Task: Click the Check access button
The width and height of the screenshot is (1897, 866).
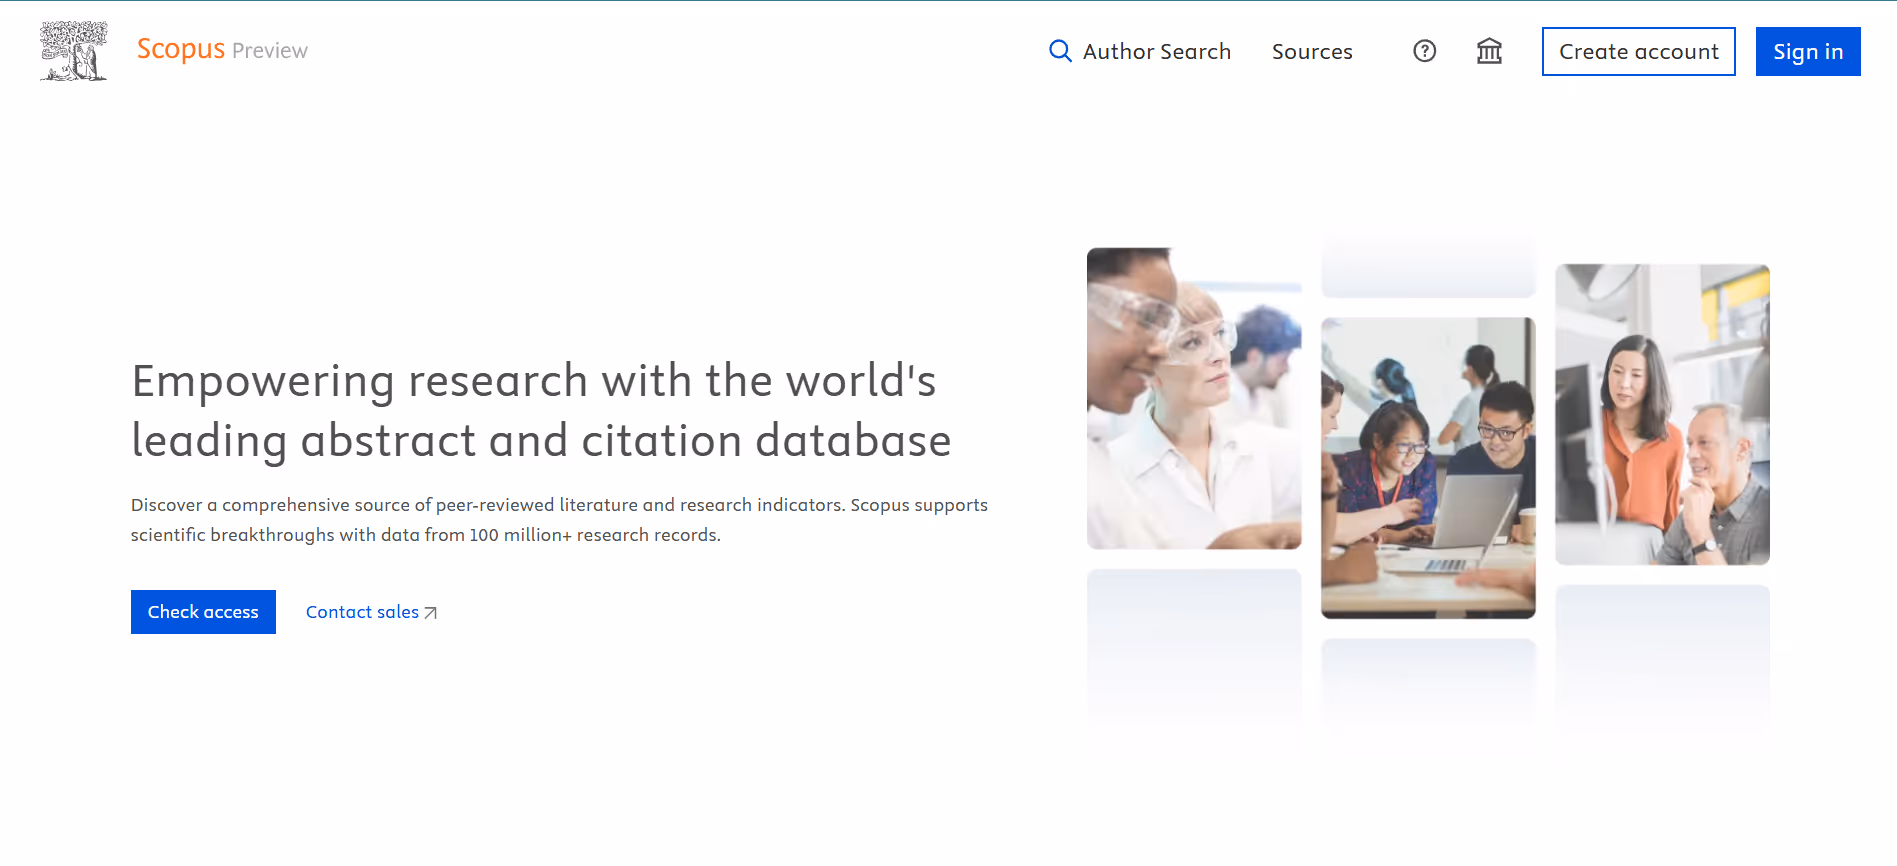Action: point(203,612)
